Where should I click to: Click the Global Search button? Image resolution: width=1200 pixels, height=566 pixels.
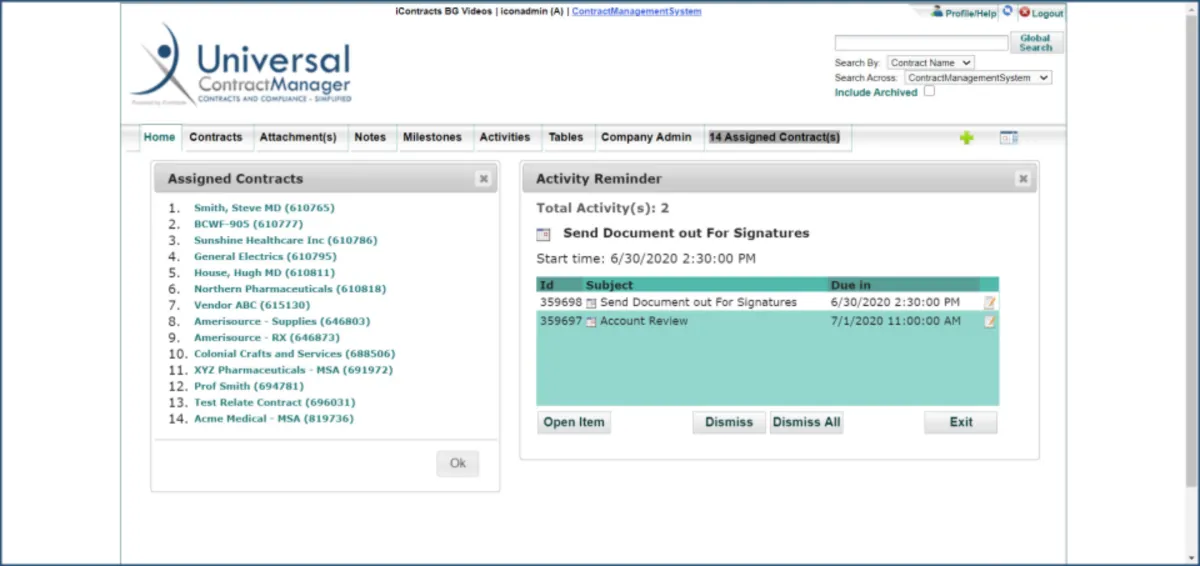coord(1036,43)
